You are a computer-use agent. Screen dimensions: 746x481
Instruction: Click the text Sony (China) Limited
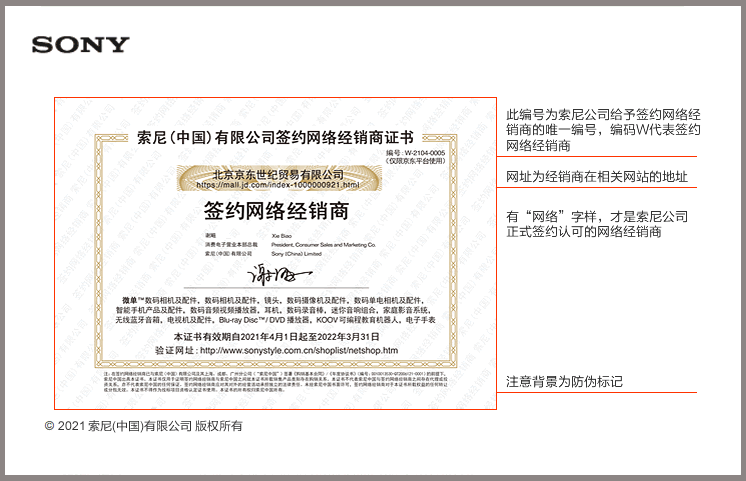tap(296, 254)
